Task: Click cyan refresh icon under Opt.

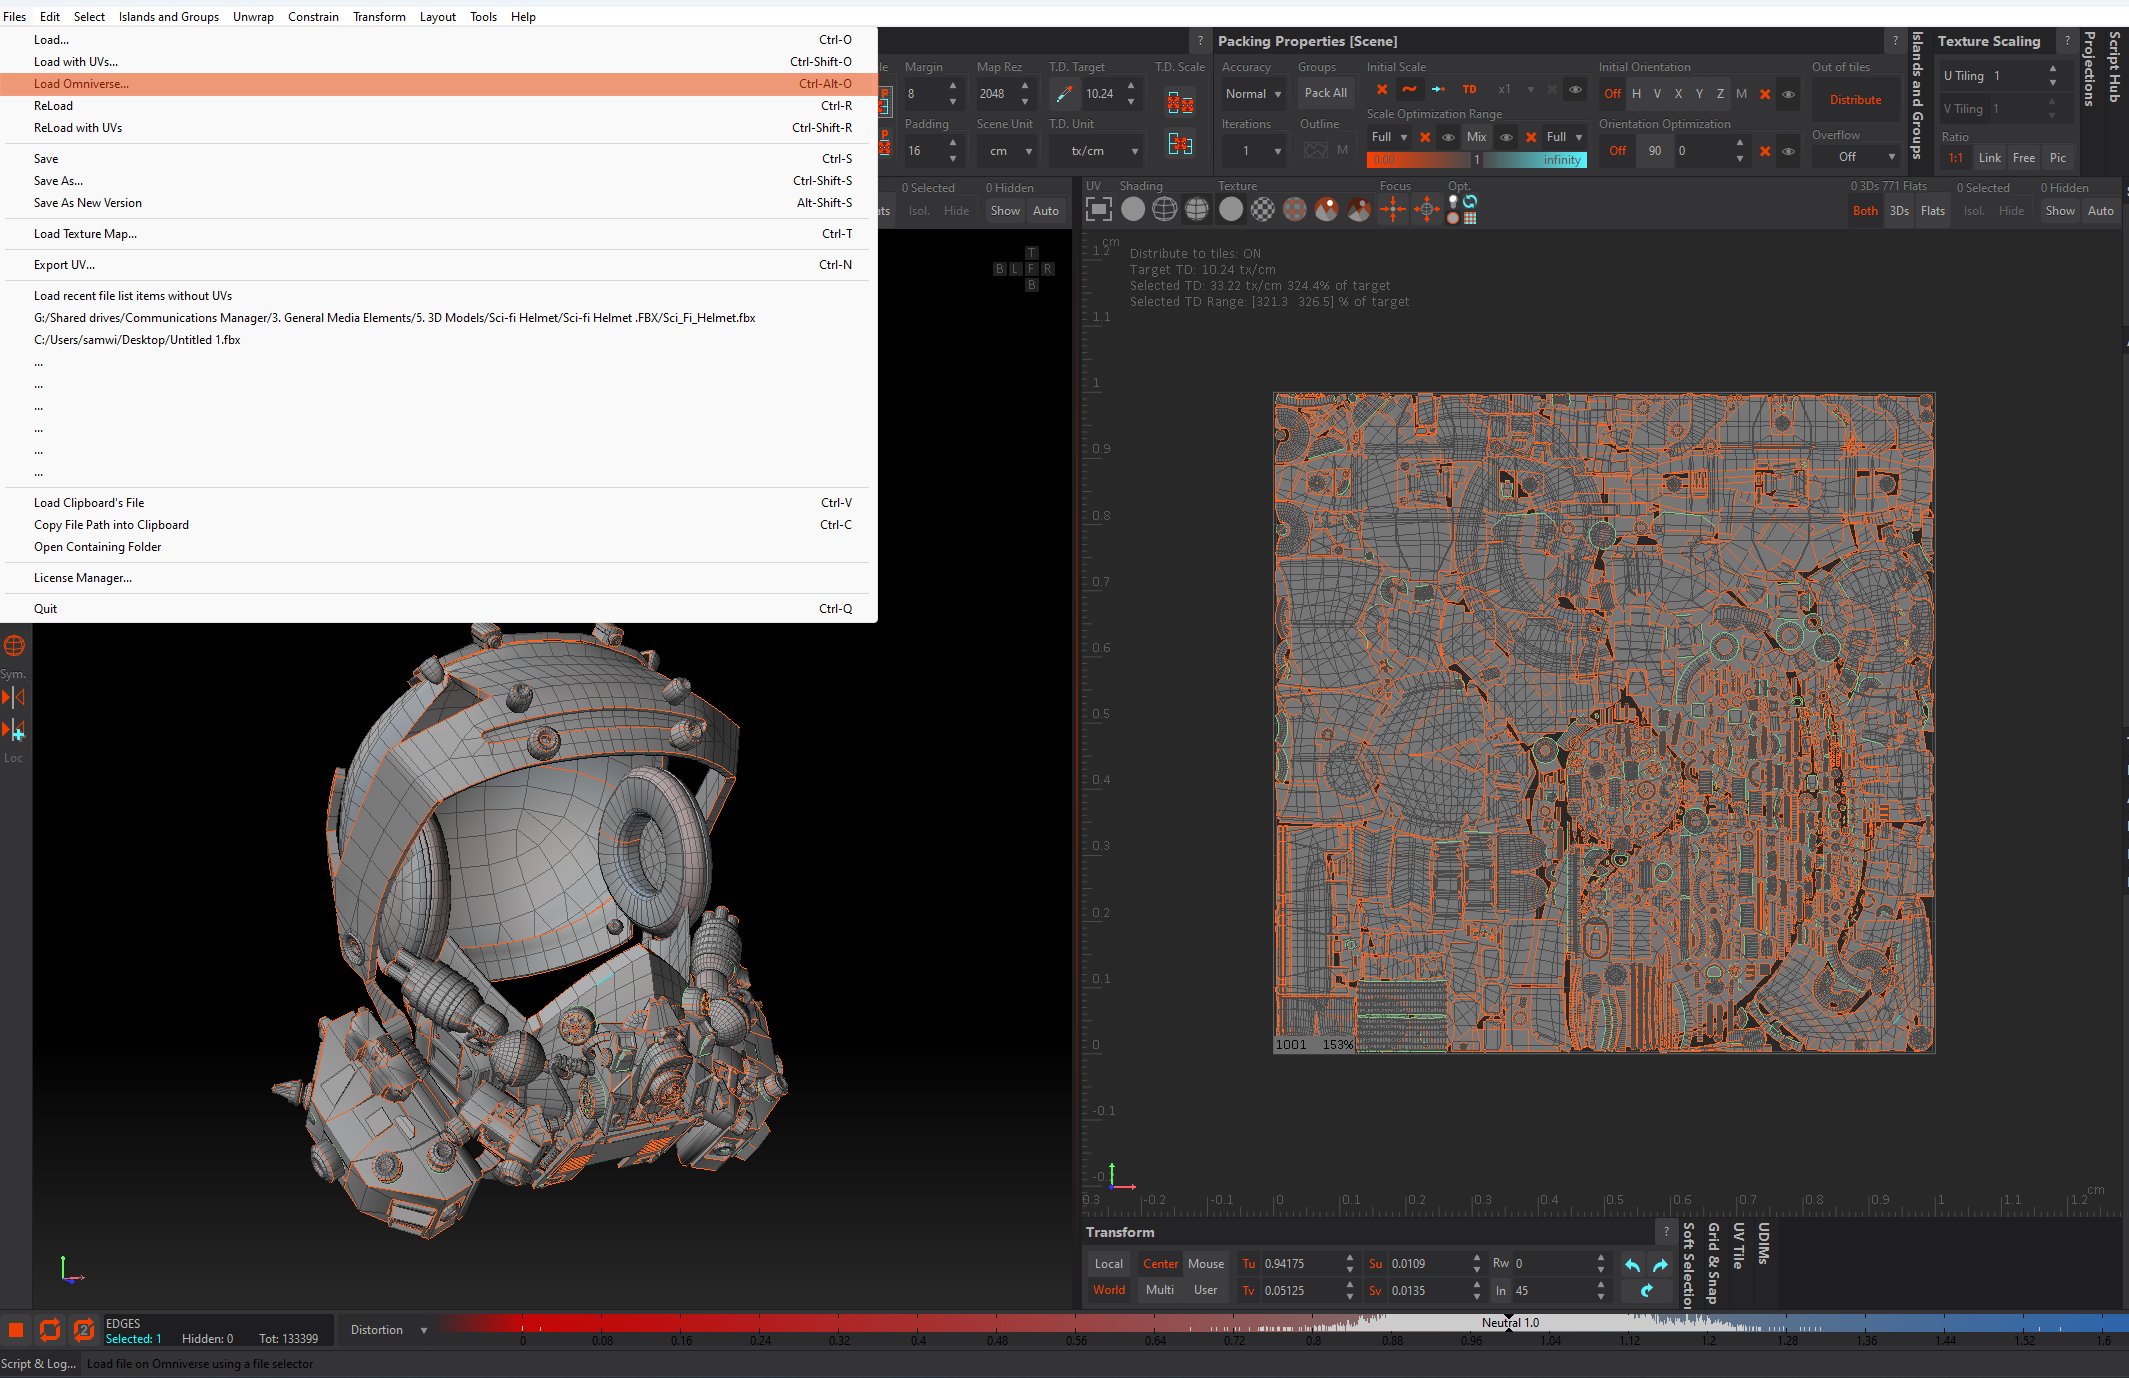Action: tap(1470, 201)
